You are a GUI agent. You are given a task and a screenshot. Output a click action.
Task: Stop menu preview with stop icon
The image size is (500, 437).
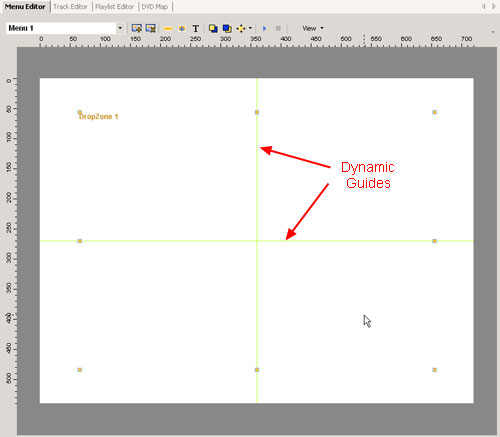tap(278, 28)
